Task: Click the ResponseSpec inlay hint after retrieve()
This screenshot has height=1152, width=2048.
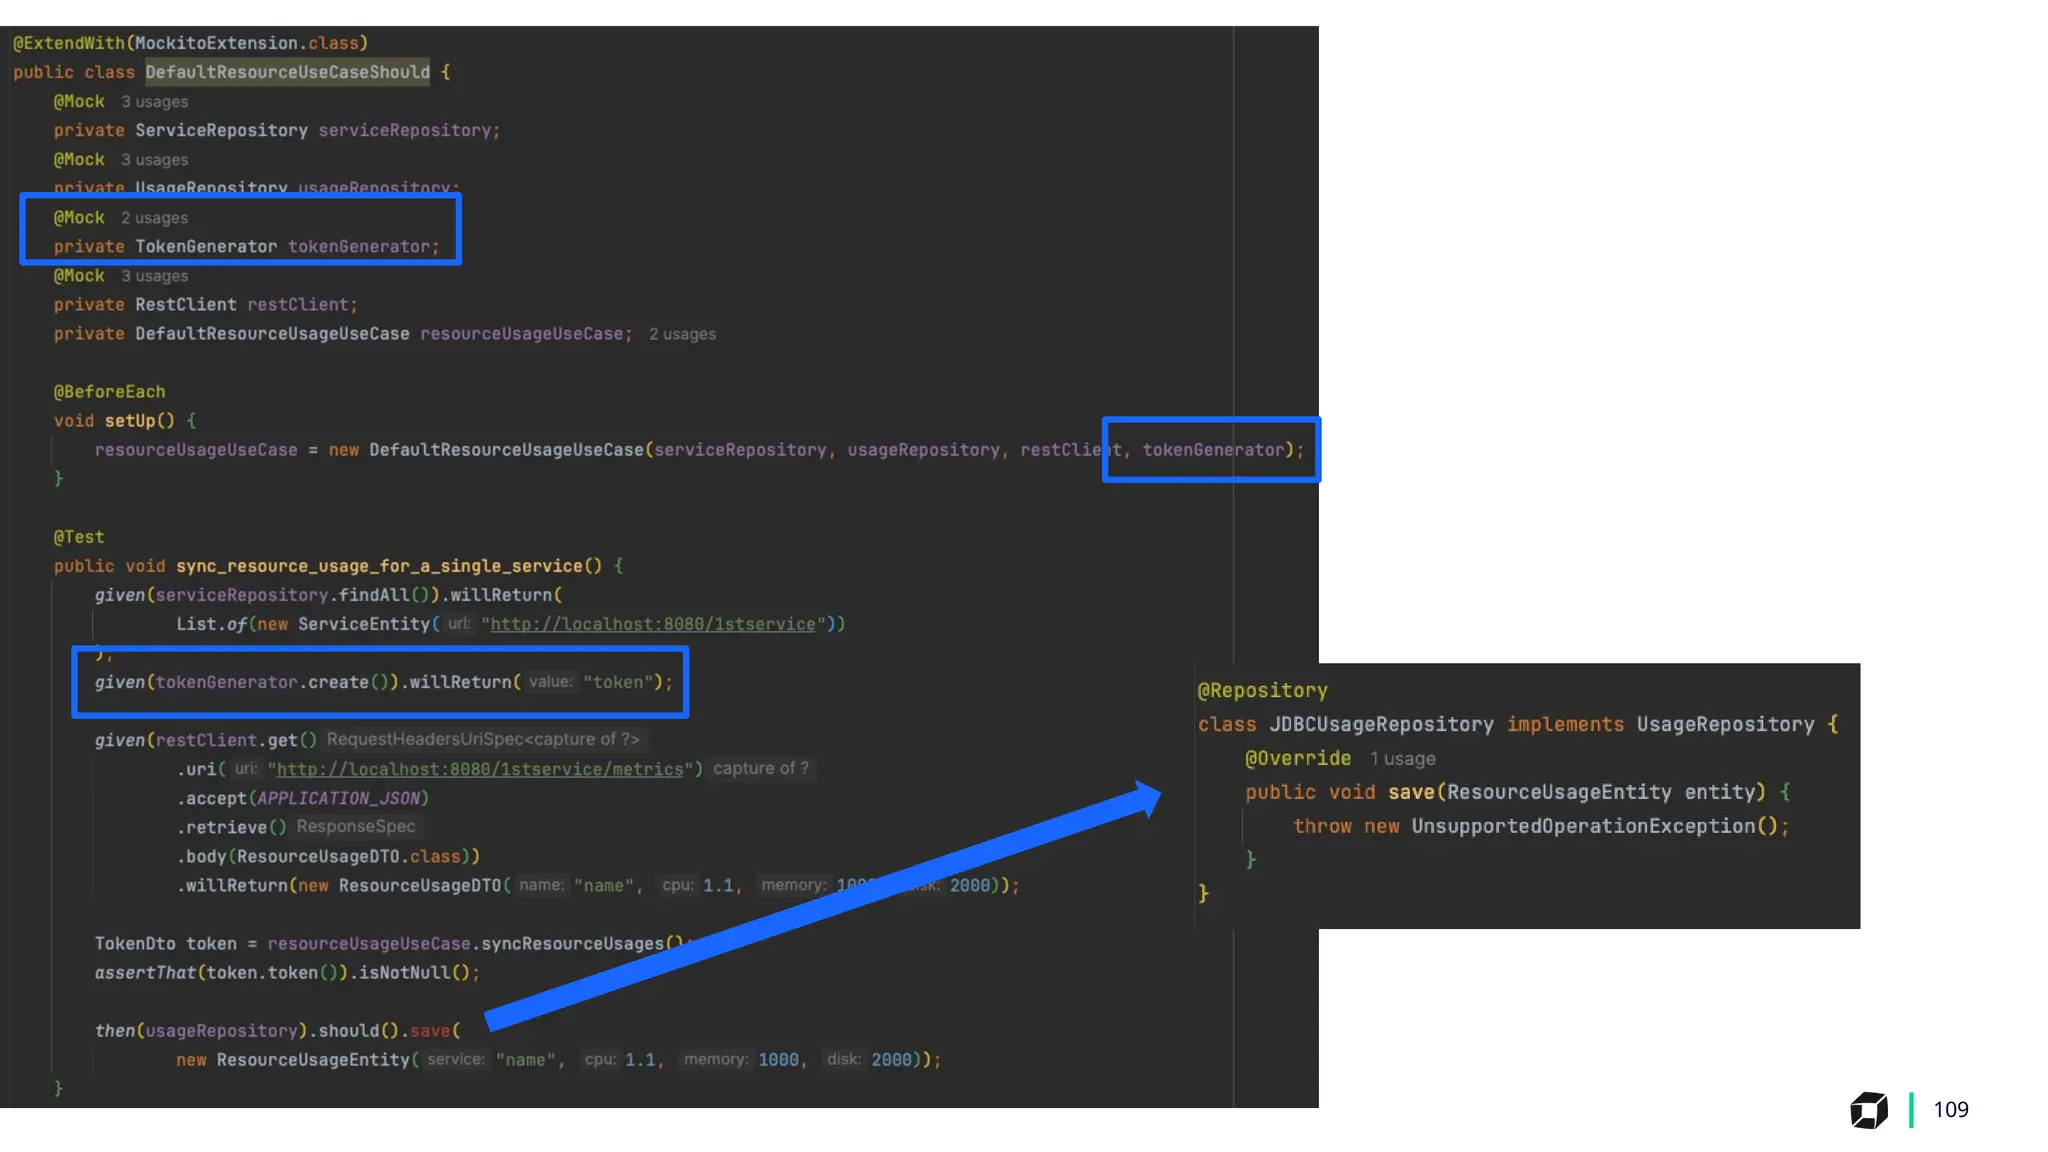Action: point(355,827)
